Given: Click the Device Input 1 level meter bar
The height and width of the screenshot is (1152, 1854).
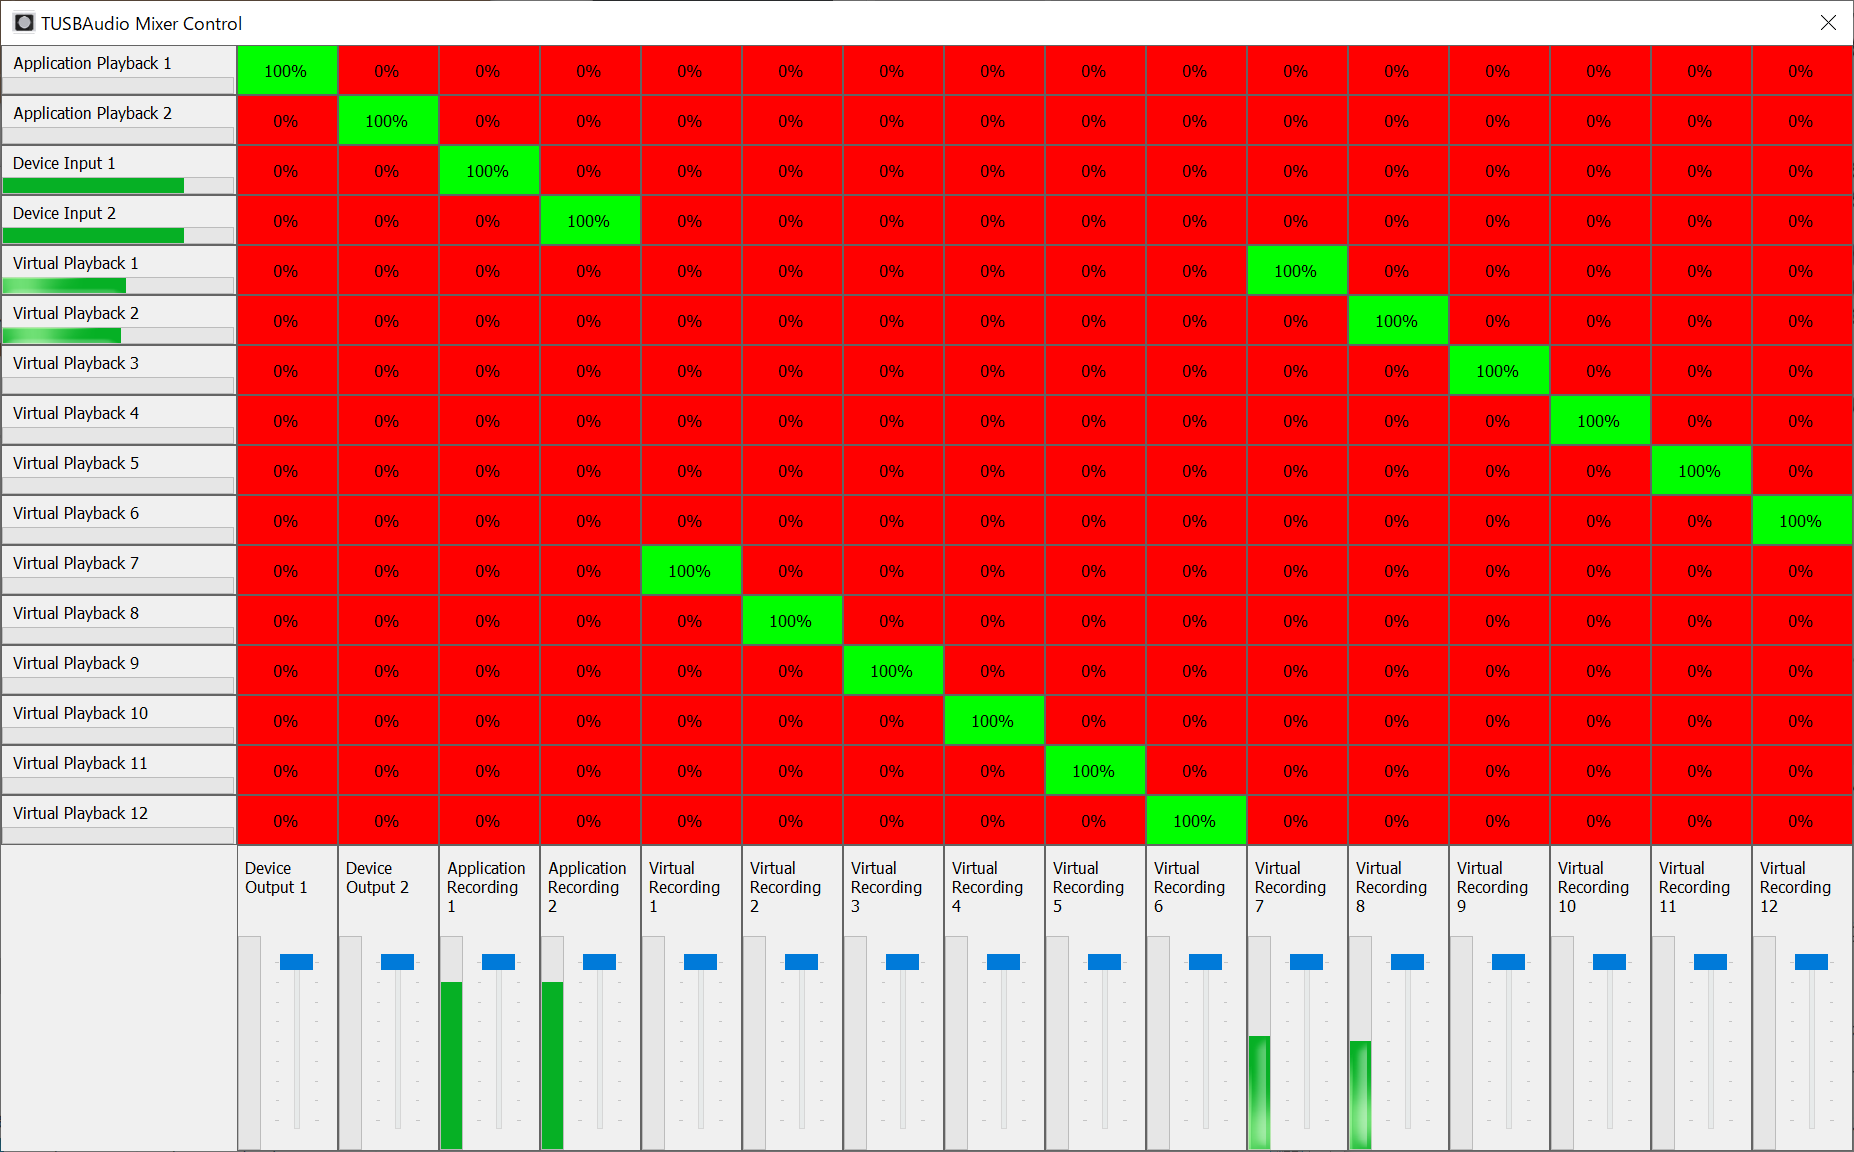Looking at the screenshot, I should (x=118, y=185).
